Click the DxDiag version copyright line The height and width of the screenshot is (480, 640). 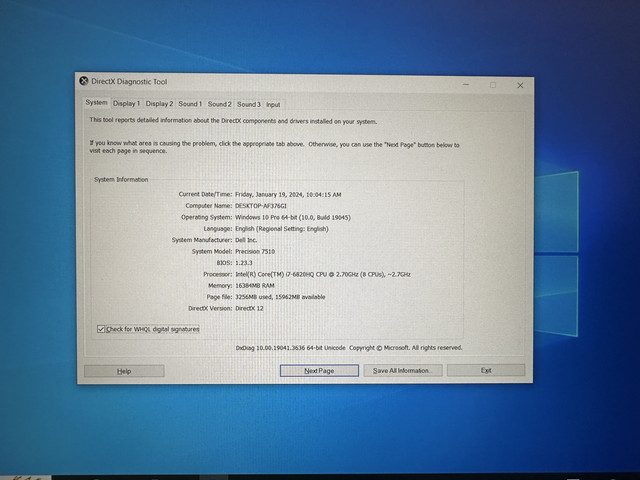point(349,348)
